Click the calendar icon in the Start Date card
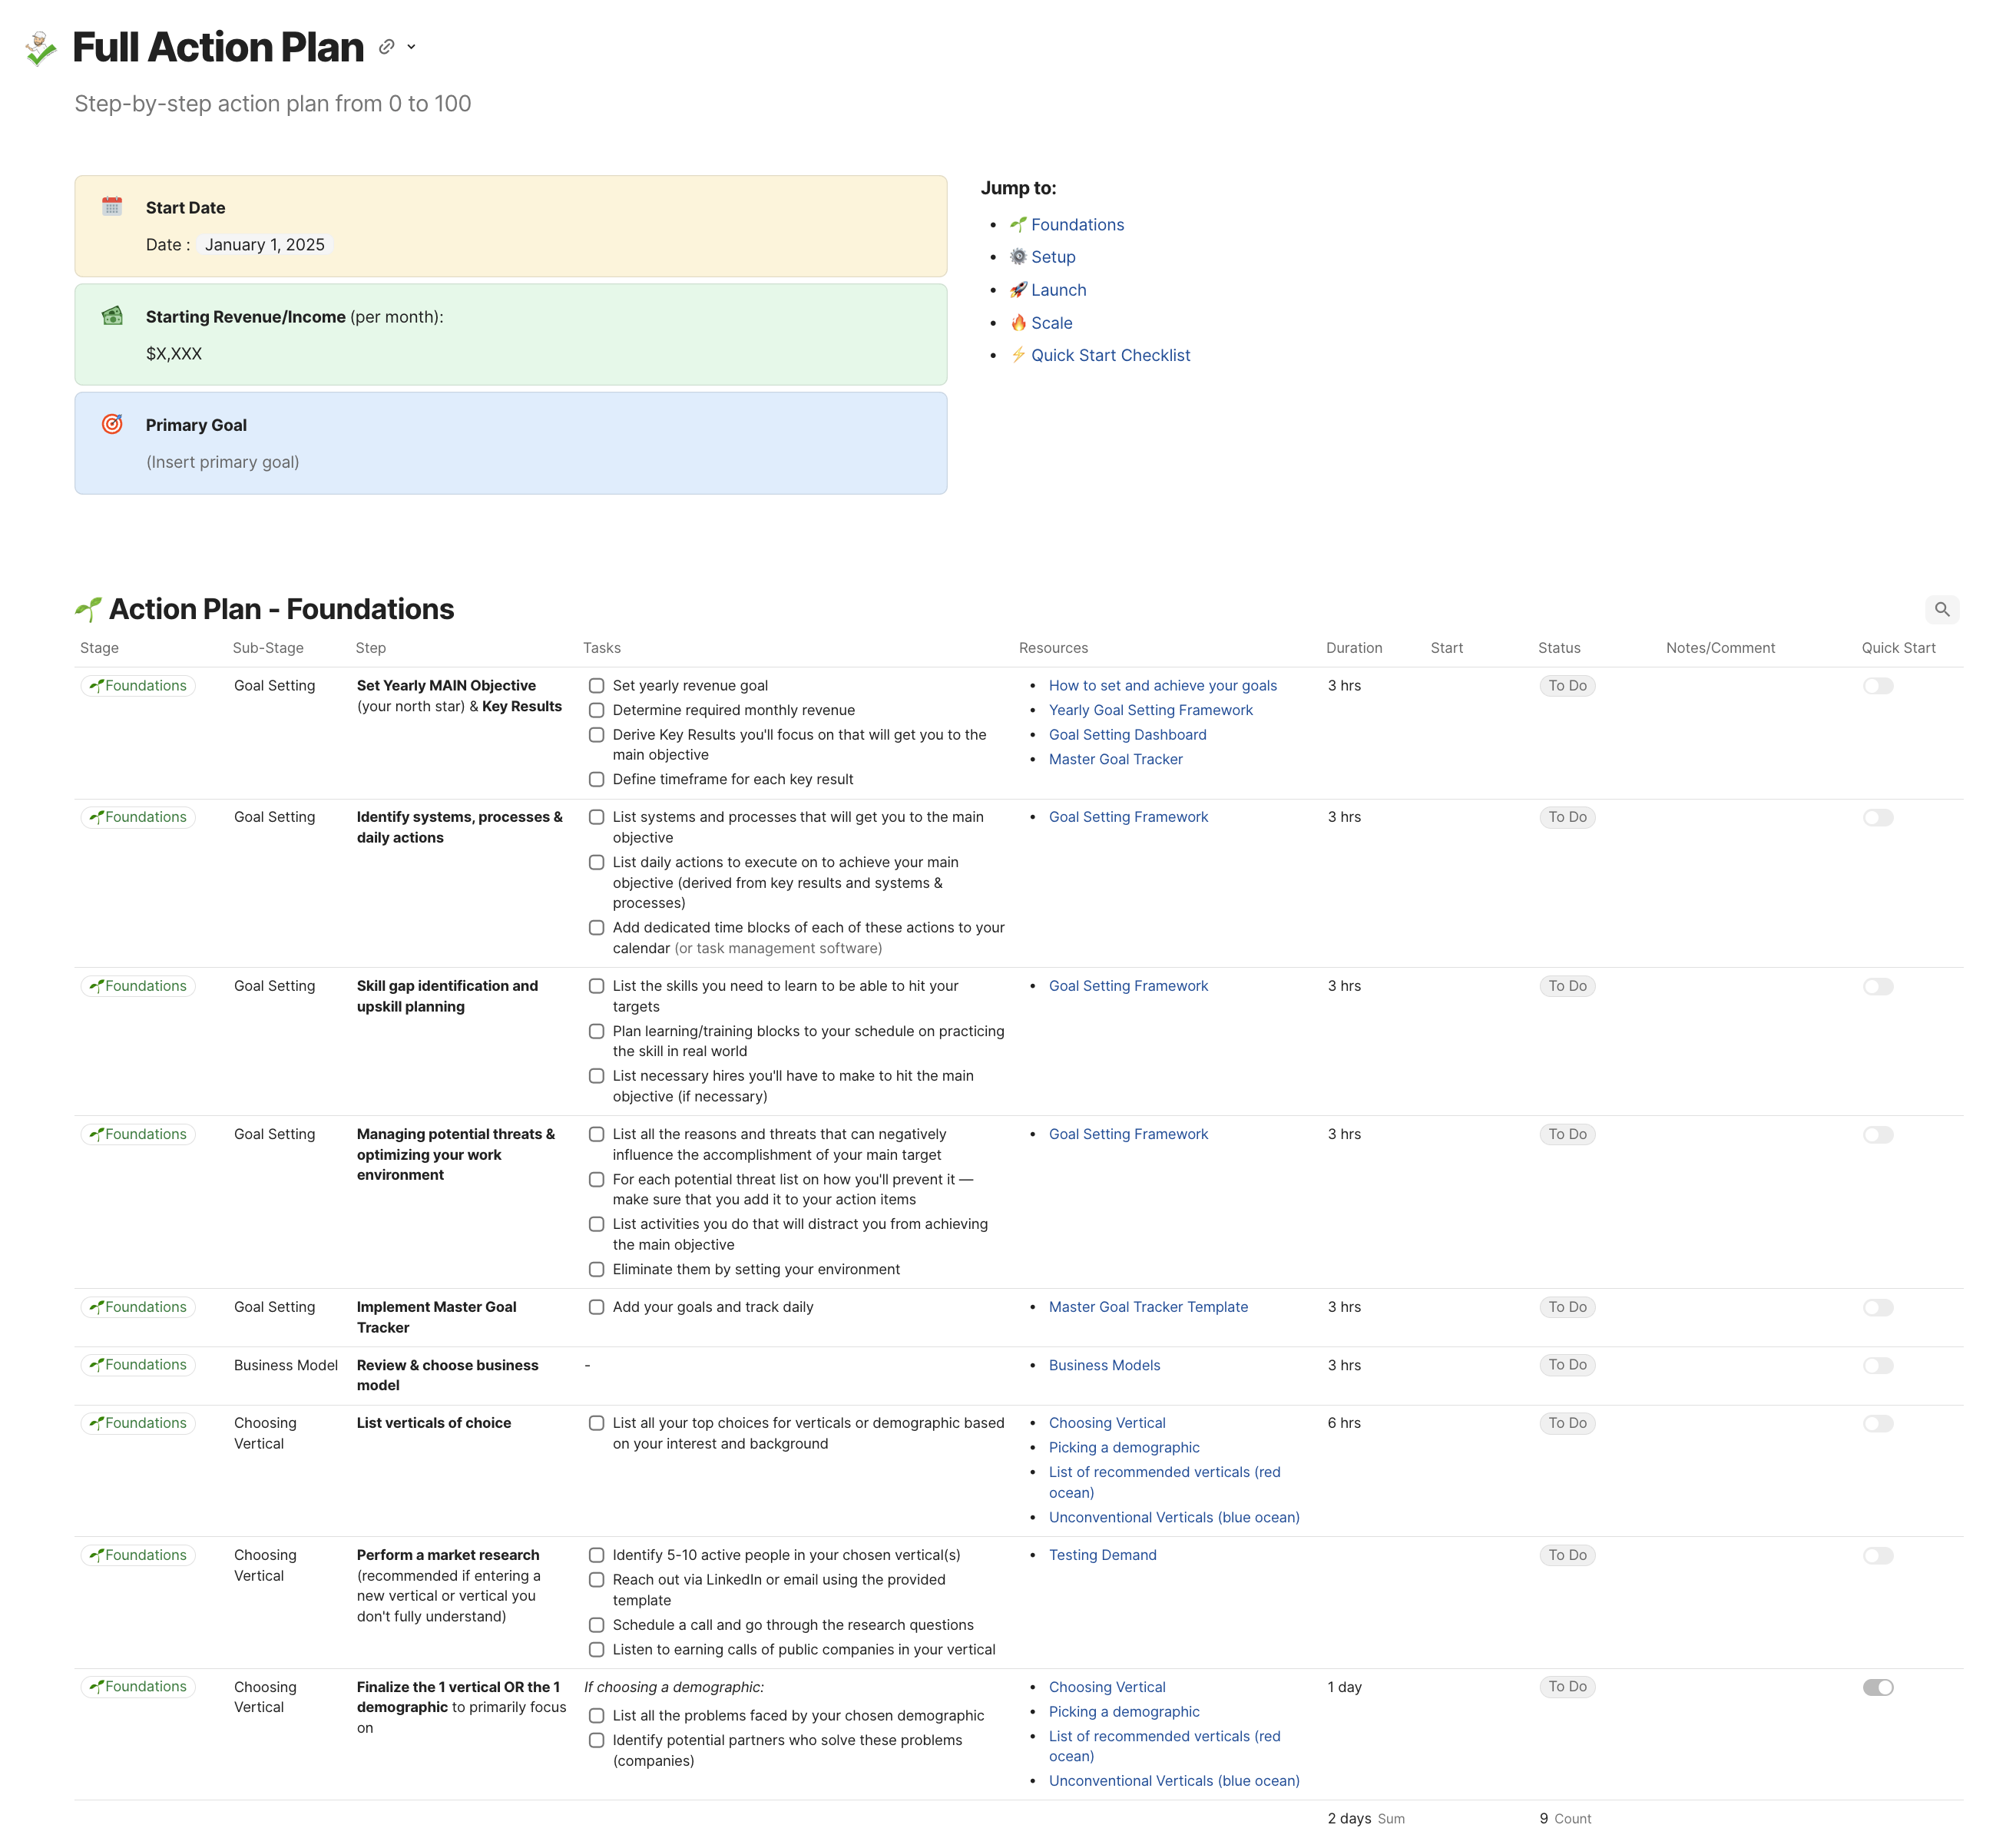Image resolution: width=2006 pixels, height=1848 pixels. click(112, 207)
